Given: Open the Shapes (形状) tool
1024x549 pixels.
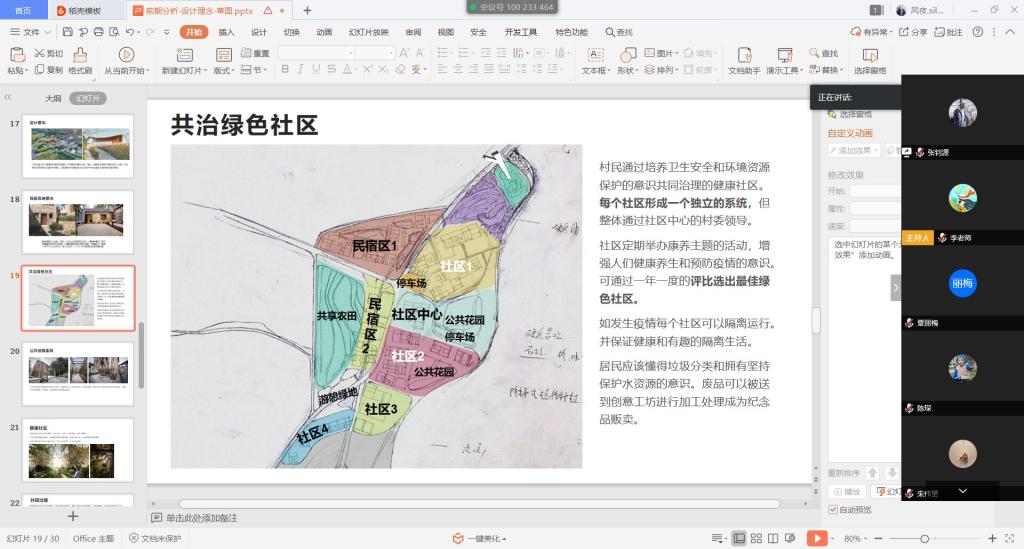Looking at the screenshot, I should 626,55.
